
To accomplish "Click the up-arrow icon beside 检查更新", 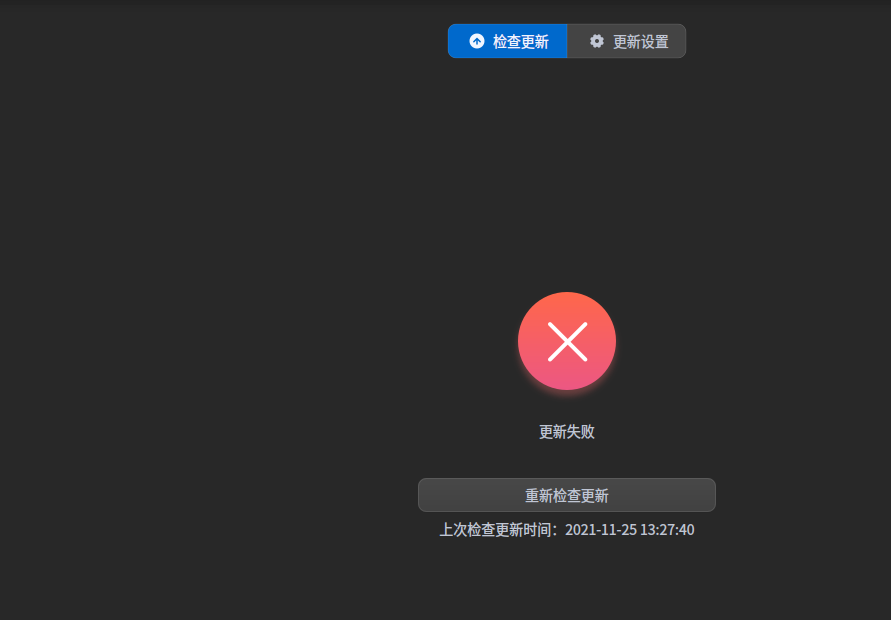I will [477, 41].
